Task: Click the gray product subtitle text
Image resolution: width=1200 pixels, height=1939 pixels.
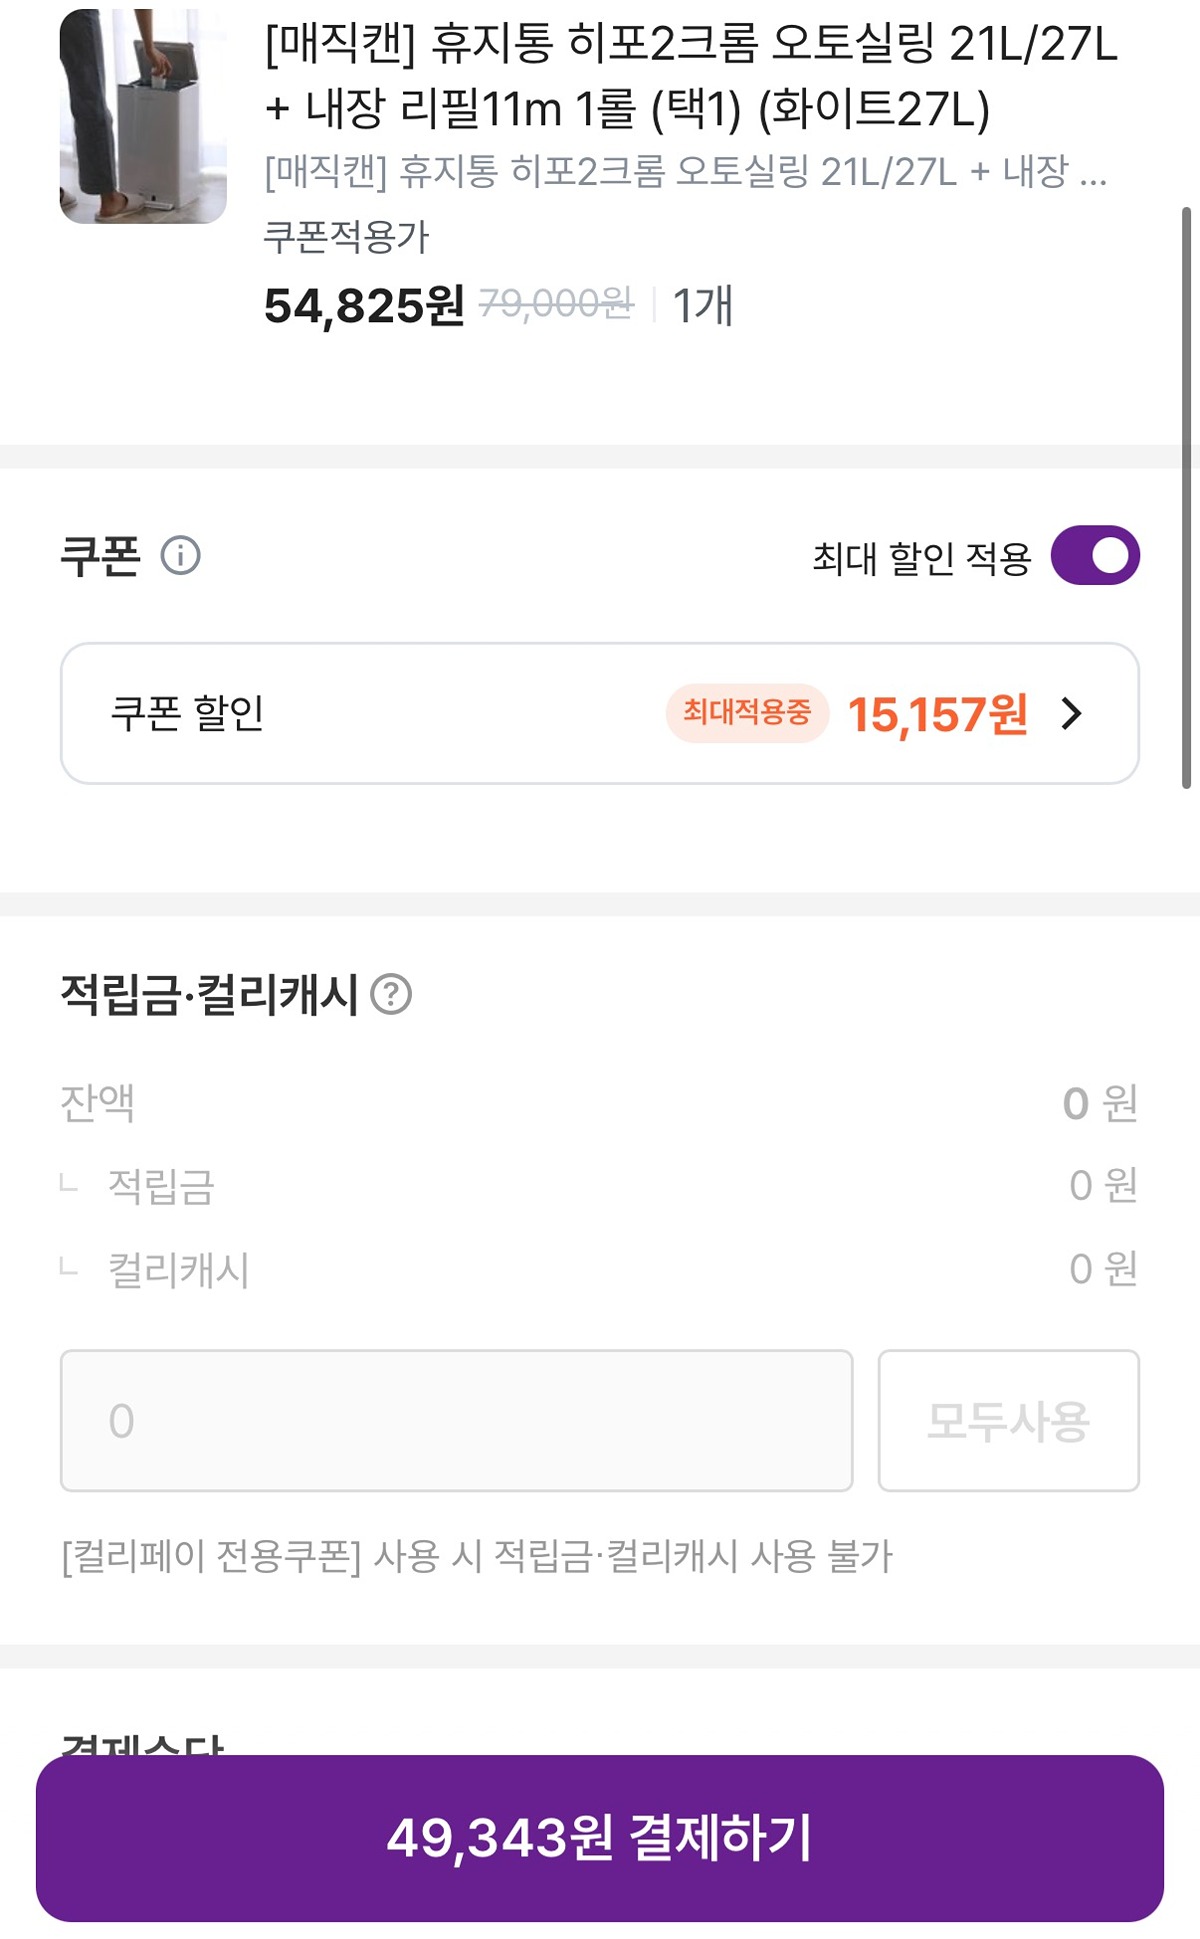Action: click(686, 172)
